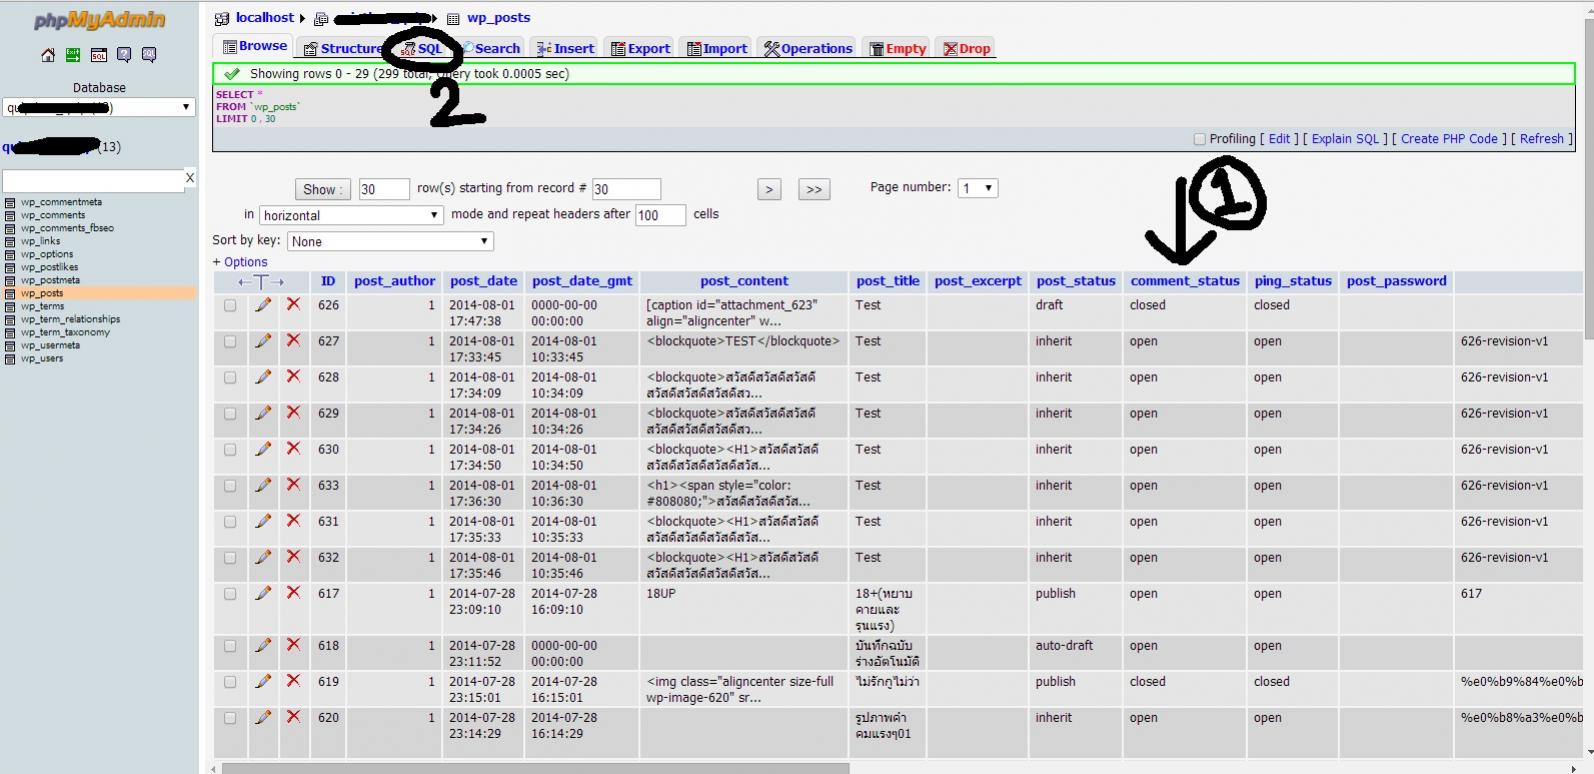Click the wp_comments table icon in sidebar
The width and height of the screenshot is (1594, 774).
10,215
